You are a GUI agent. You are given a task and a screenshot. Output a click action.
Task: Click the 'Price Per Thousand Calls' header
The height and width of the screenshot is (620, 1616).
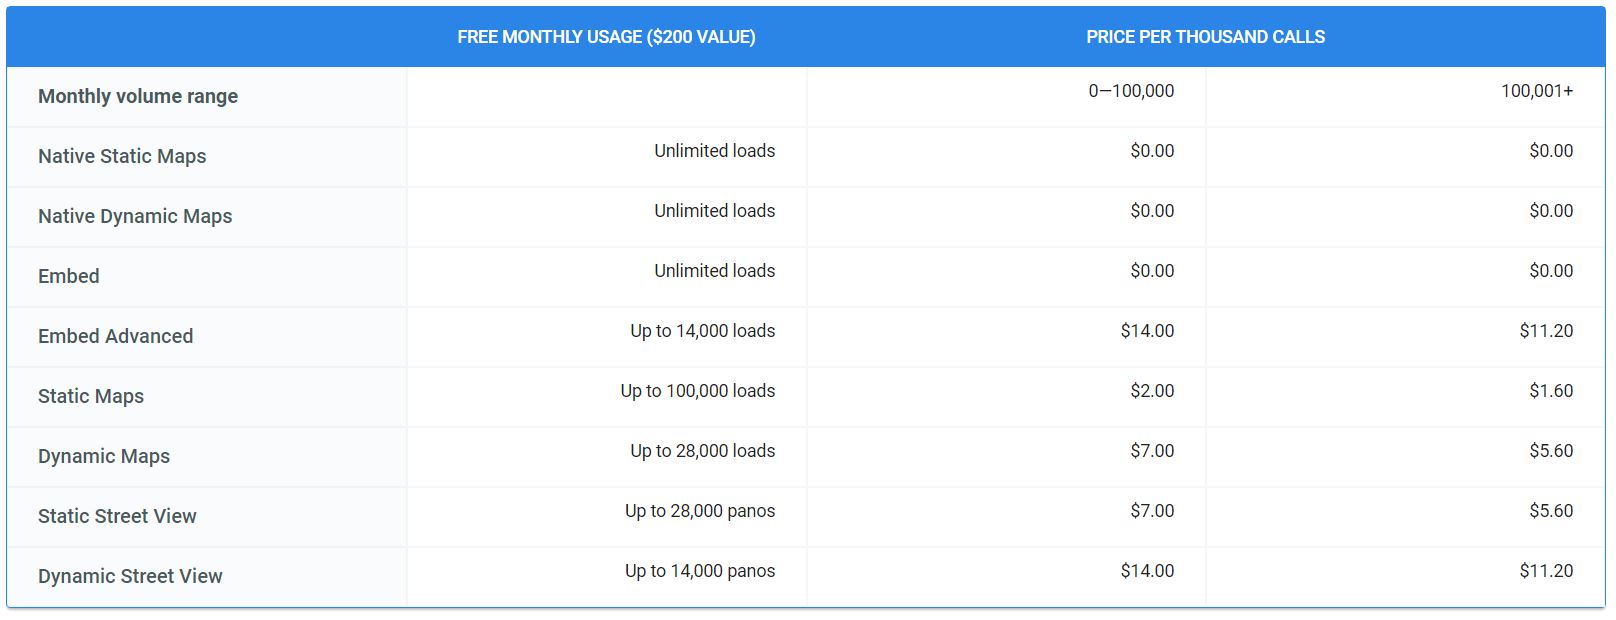[x=1205, y=37]
